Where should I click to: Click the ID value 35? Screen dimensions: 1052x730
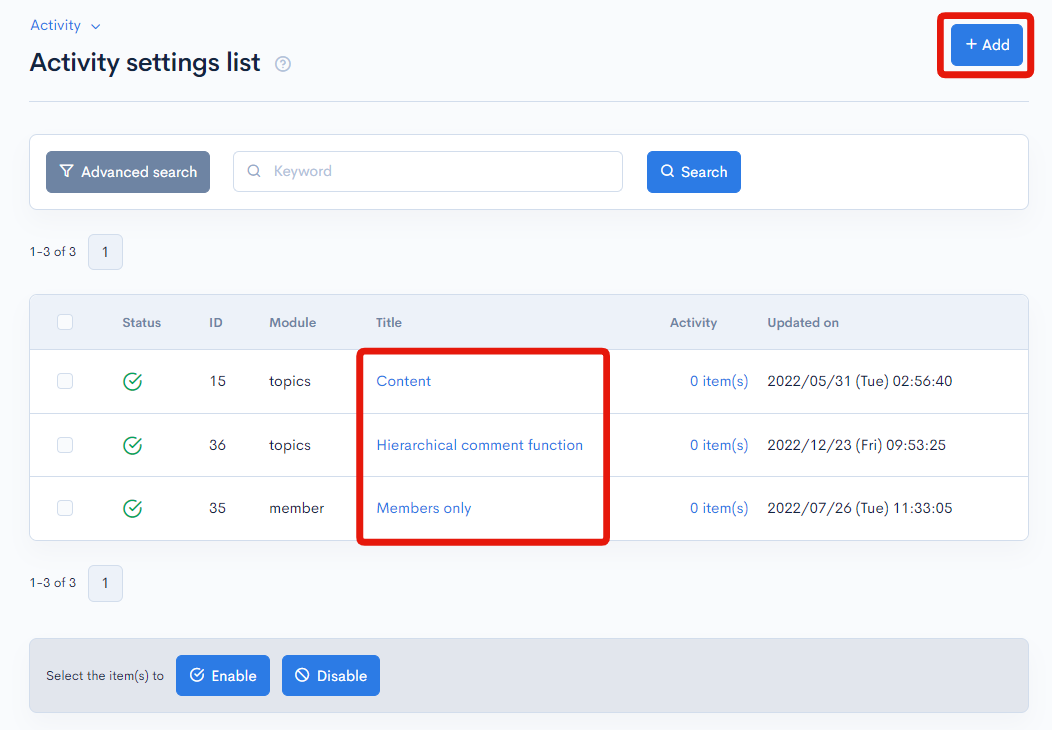coord(217,508)
